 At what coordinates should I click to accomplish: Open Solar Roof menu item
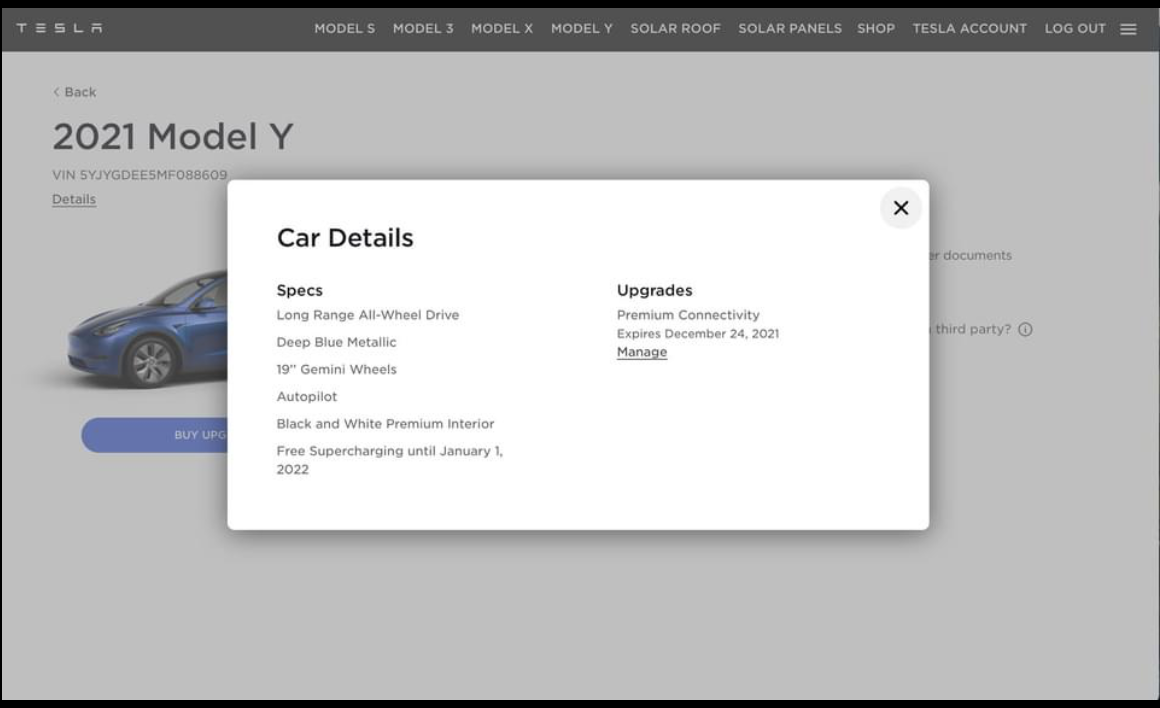point(675,28)
